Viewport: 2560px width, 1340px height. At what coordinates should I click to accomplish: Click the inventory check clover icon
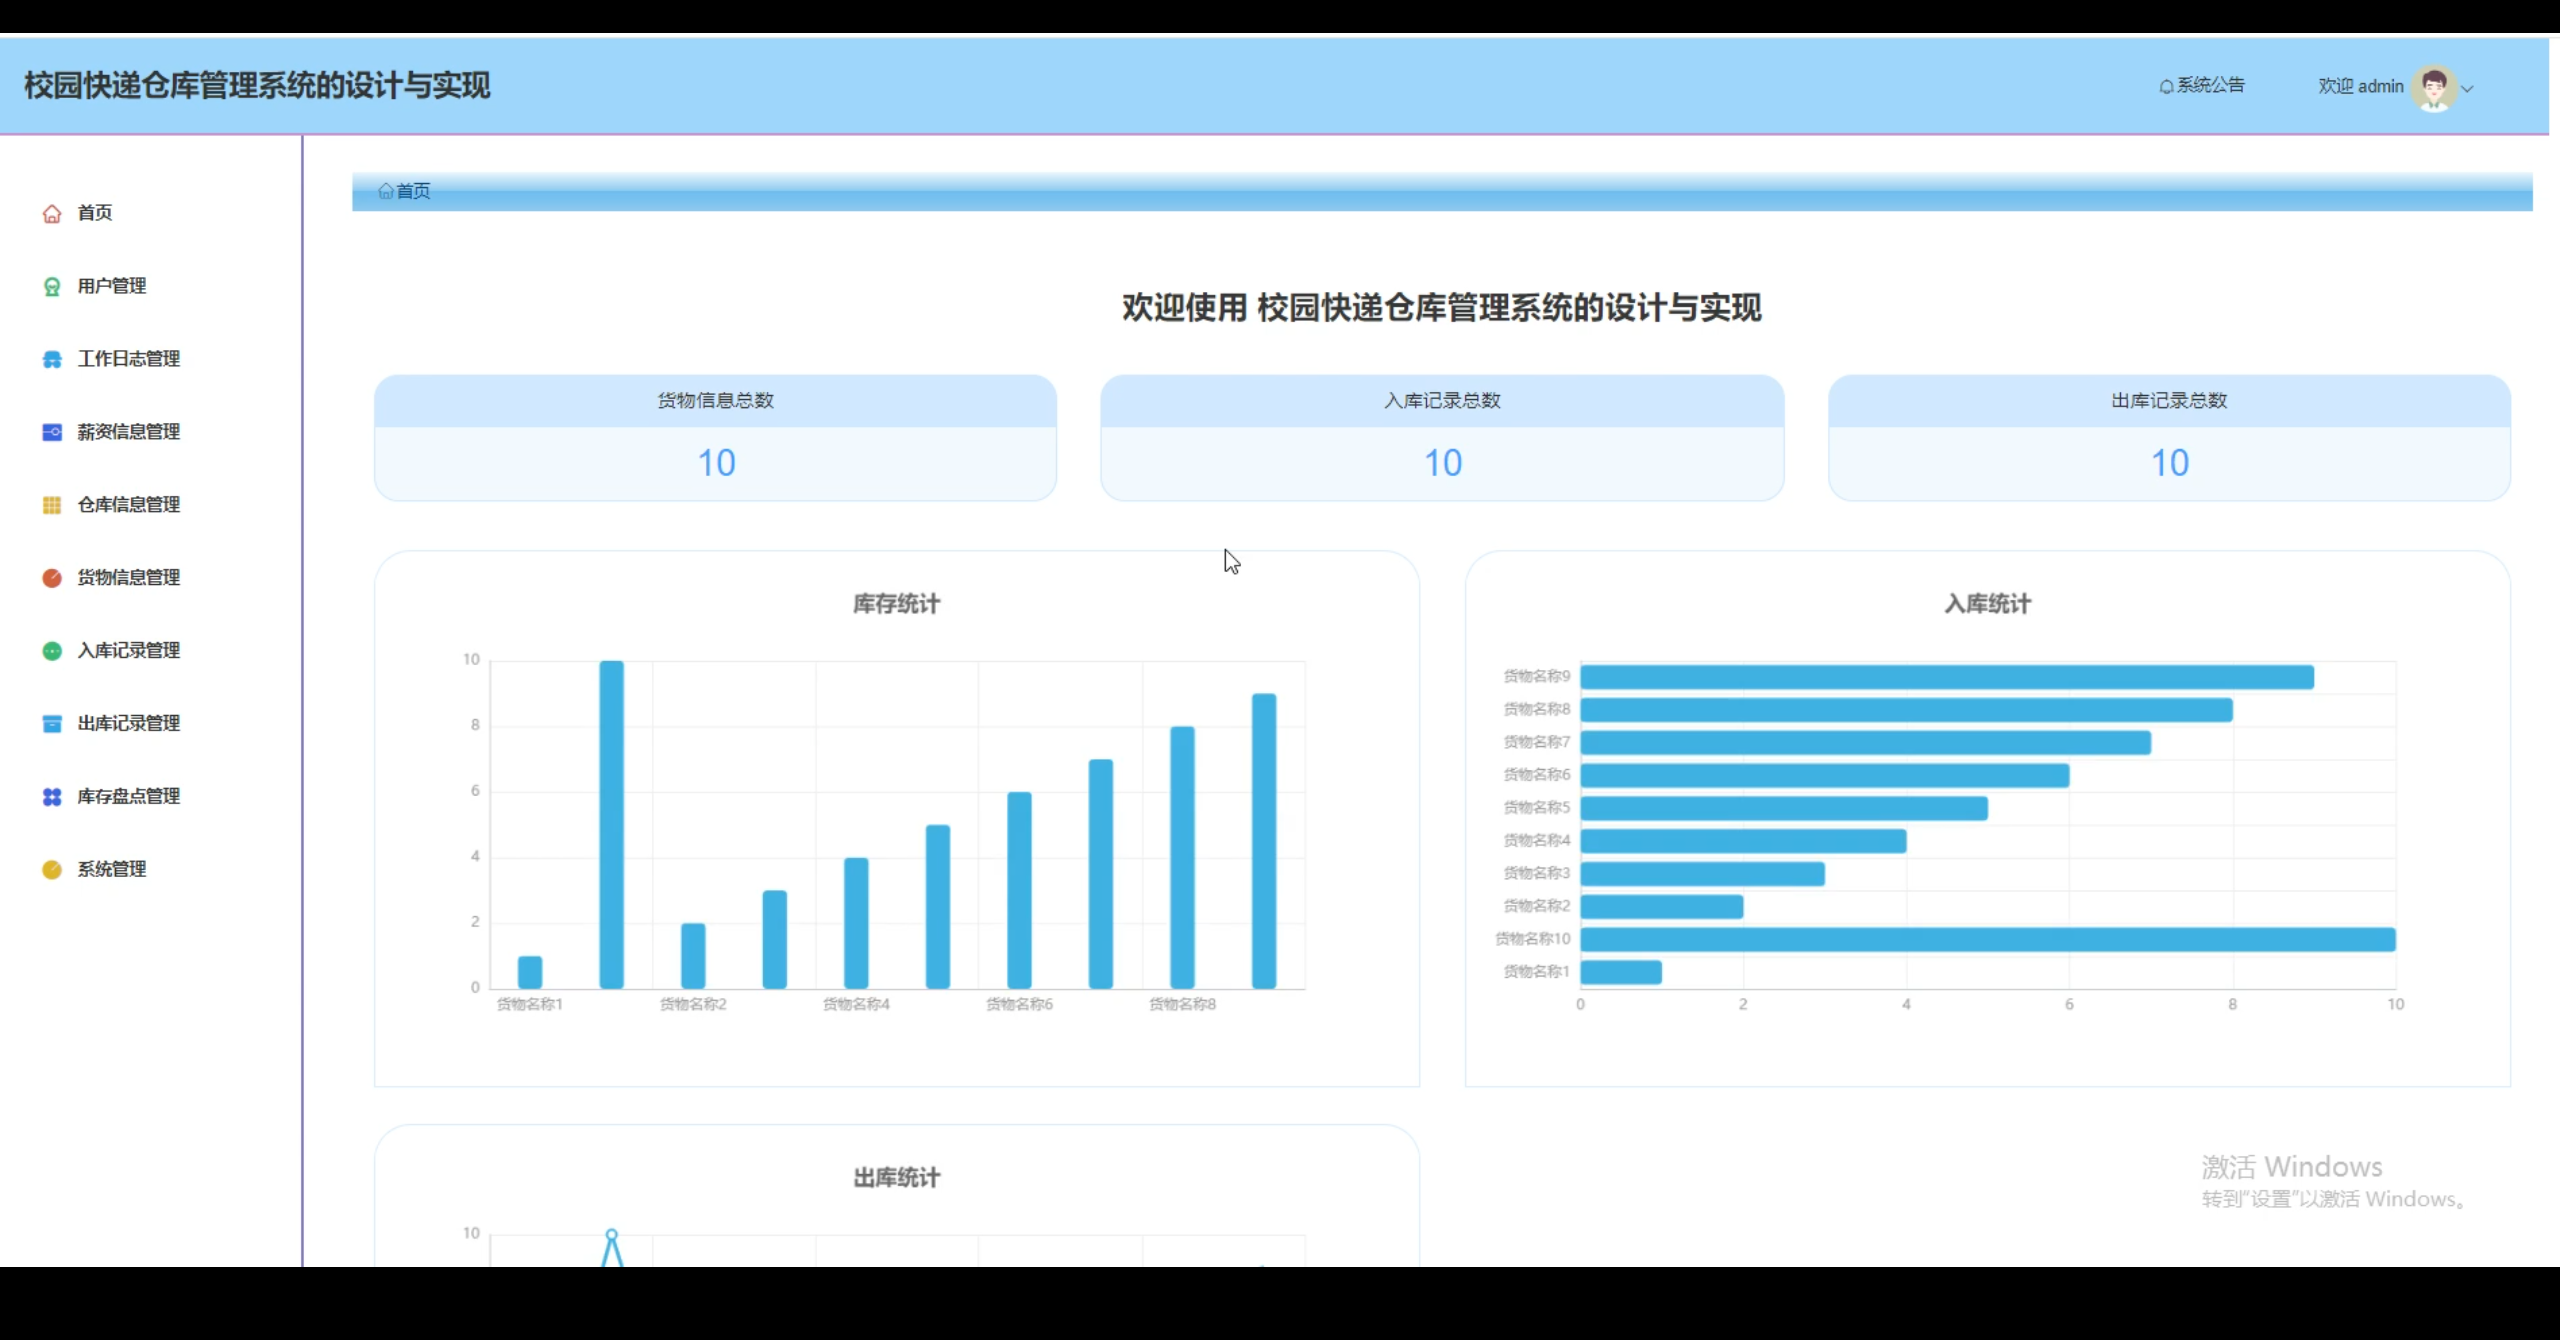pyautogui.click(x=52, y=797)
